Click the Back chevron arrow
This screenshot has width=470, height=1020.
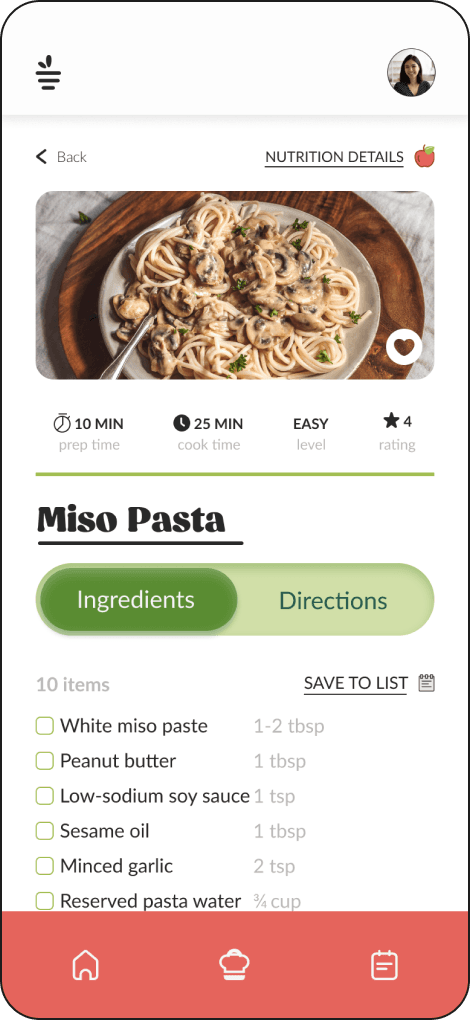(42, 157)
